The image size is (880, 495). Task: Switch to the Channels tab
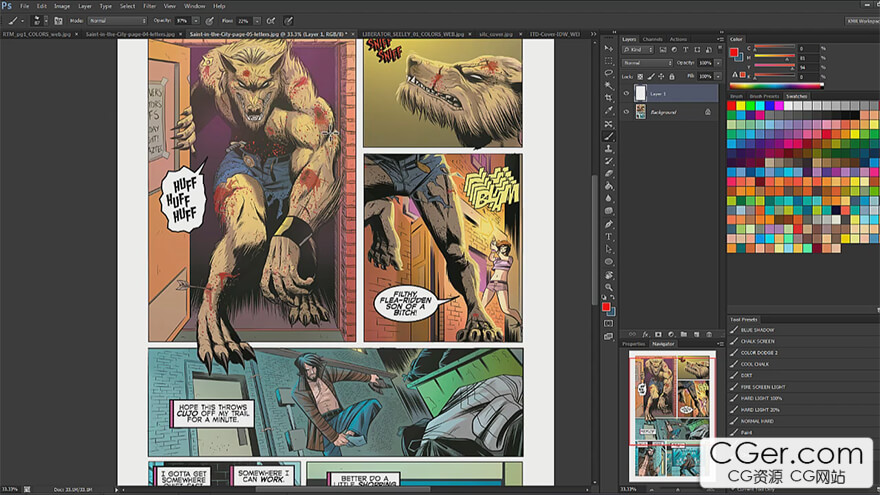tap(652, 39)
